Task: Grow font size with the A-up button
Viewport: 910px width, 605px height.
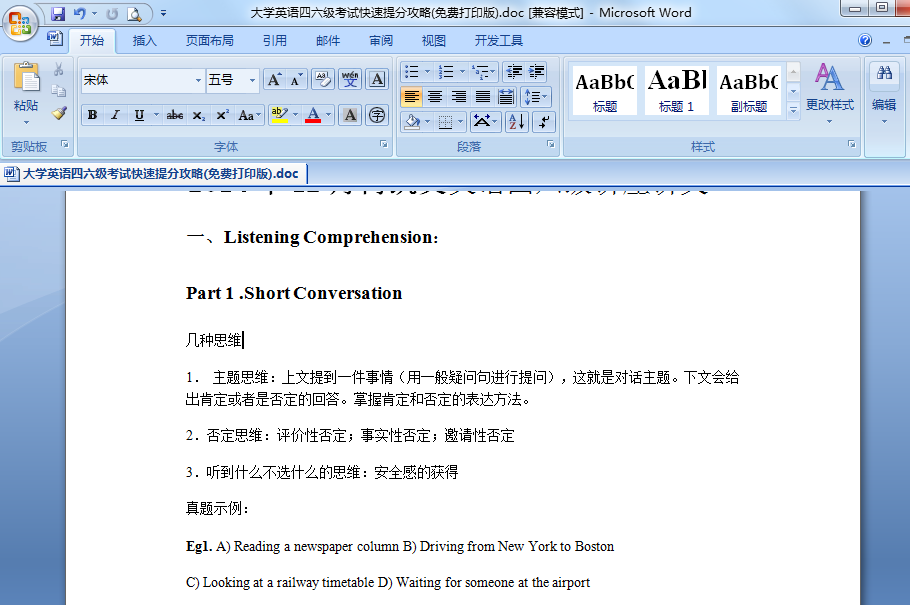Action: point(274,80)
